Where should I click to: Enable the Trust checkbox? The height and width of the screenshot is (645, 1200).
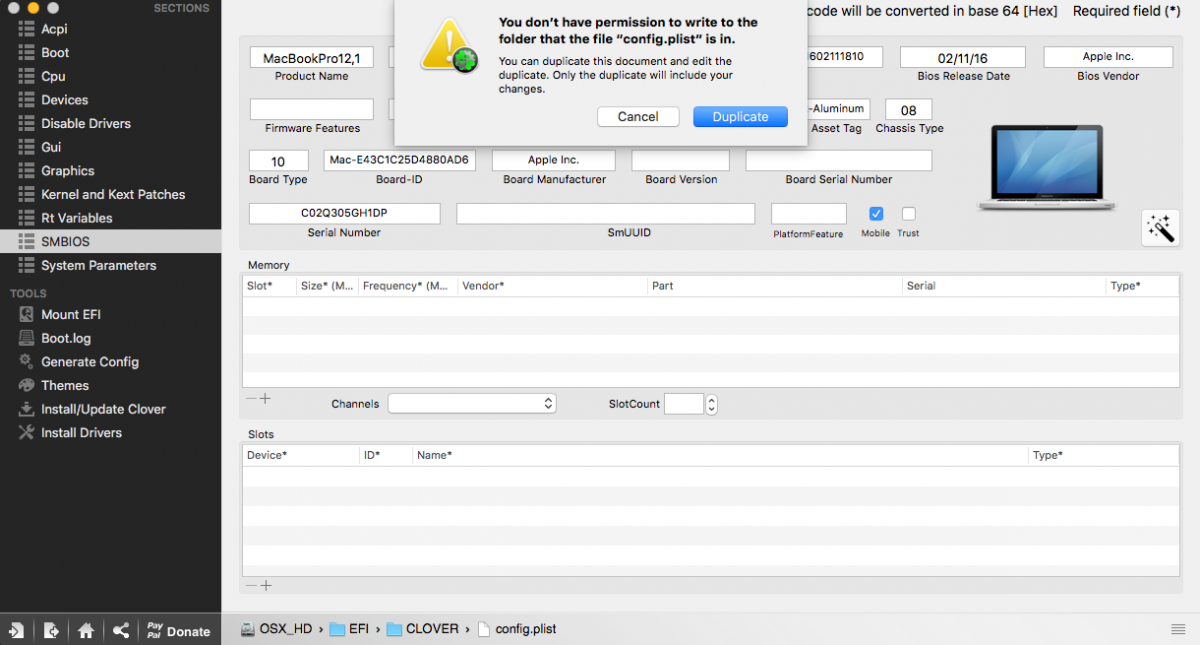pos(908,214)
